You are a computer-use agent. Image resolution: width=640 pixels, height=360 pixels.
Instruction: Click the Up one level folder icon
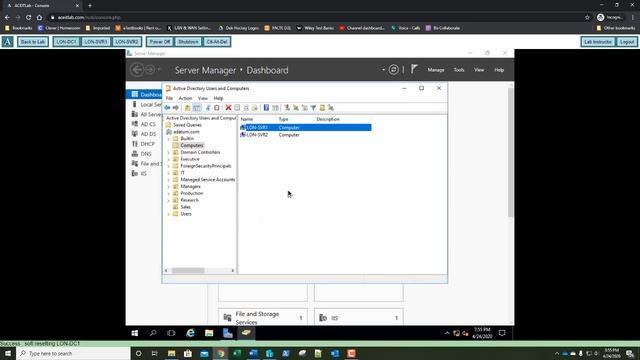click(x=187, y=108)
